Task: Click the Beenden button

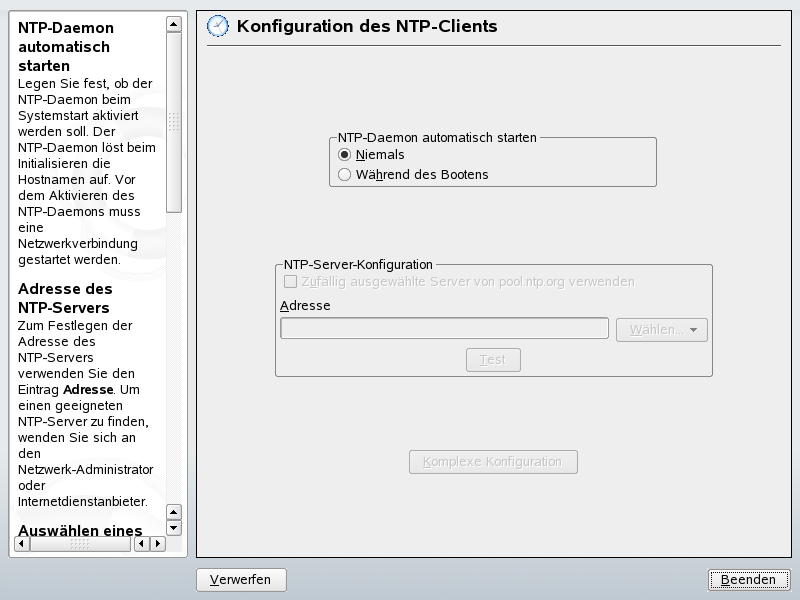Action: tap(748, 579)
